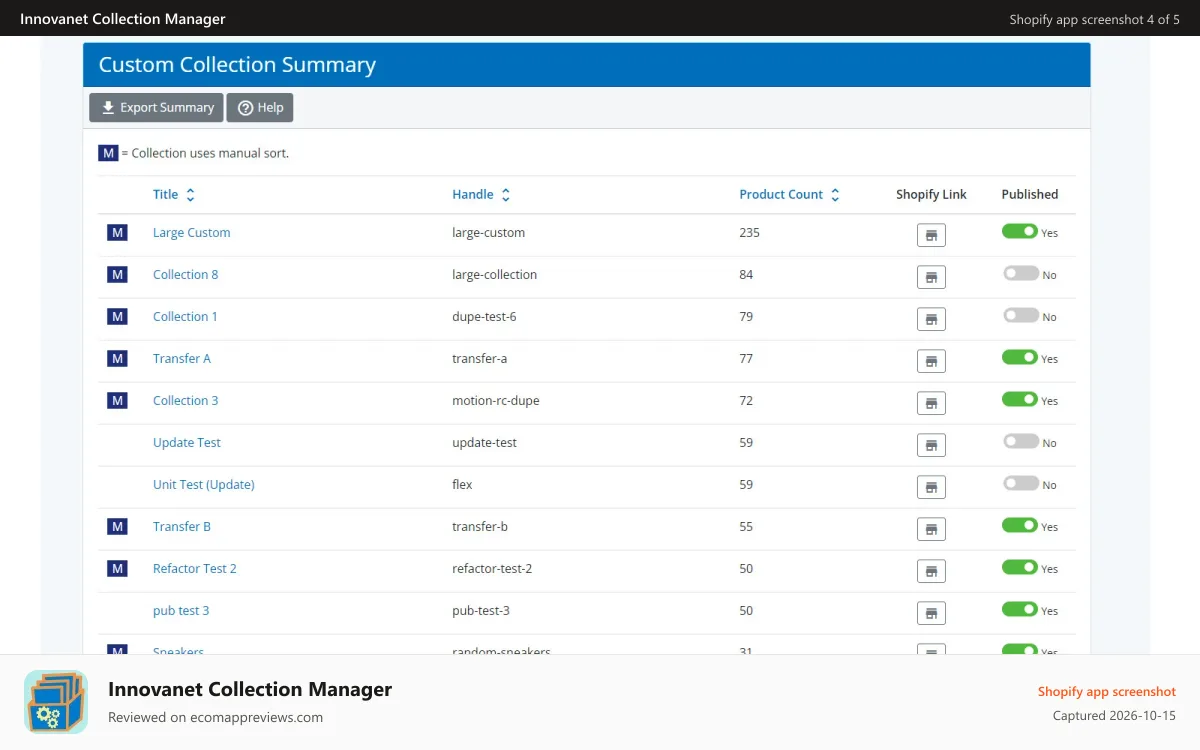The height and width of the screenshot is (750, 1200).
Task: Open Shopify link for Collection 1
Action: click(931, 319)
